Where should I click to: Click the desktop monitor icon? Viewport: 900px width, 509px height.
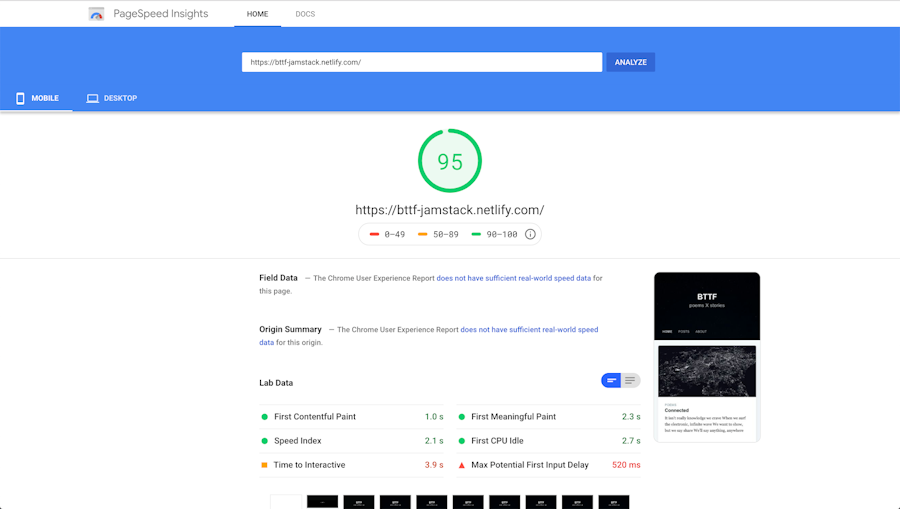click(x=92, y=98)
